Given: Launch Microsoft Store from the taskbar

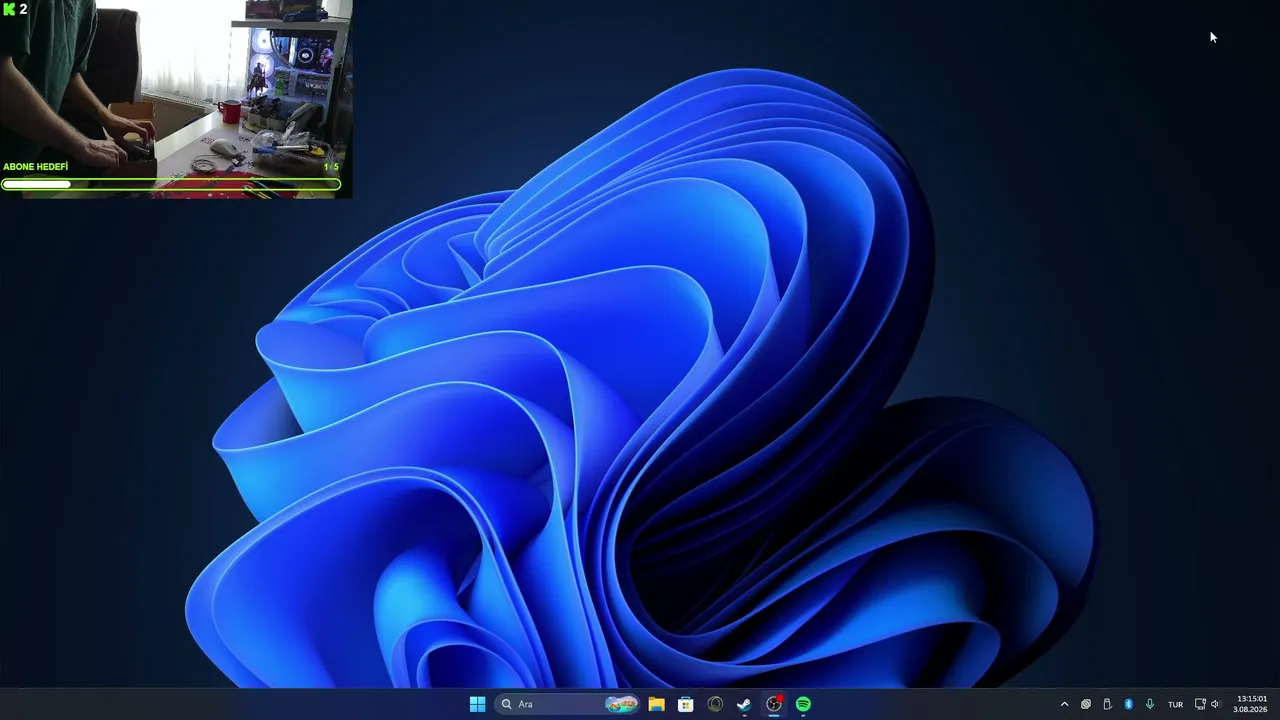Looking at the screenshot, I should pos(686,704).
